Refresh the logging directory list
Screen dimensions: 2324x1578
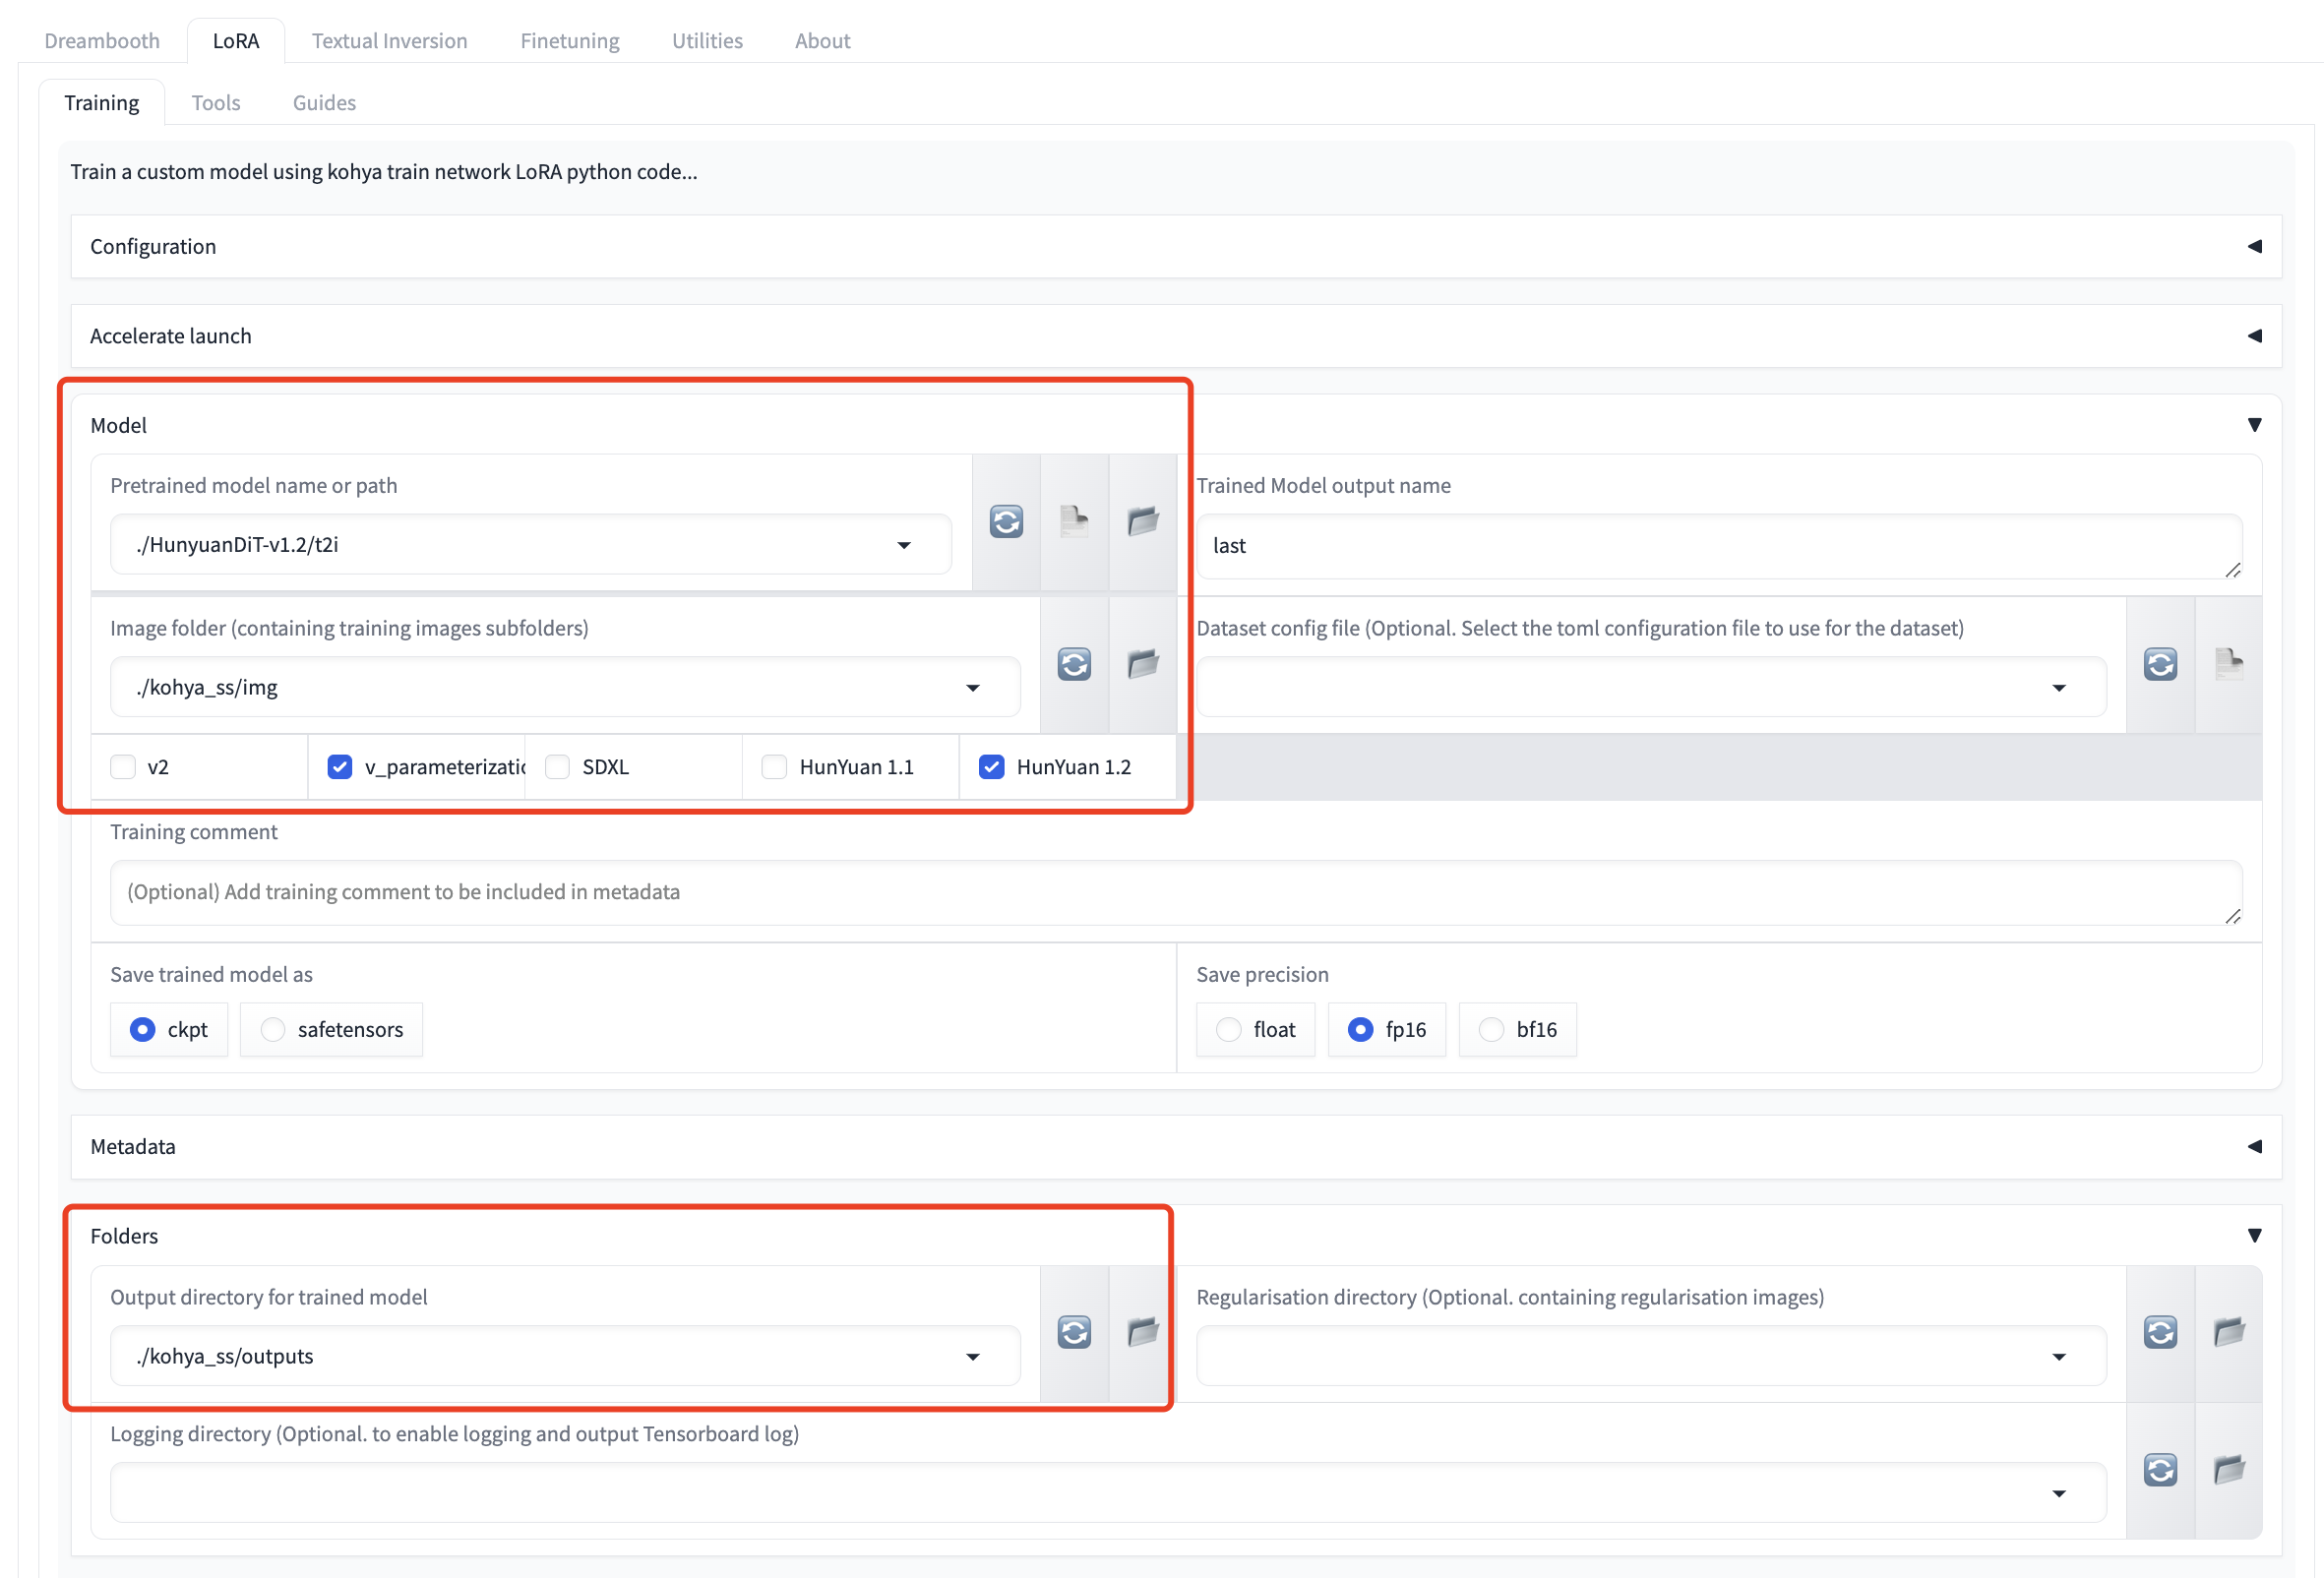coord(2160,1470)
